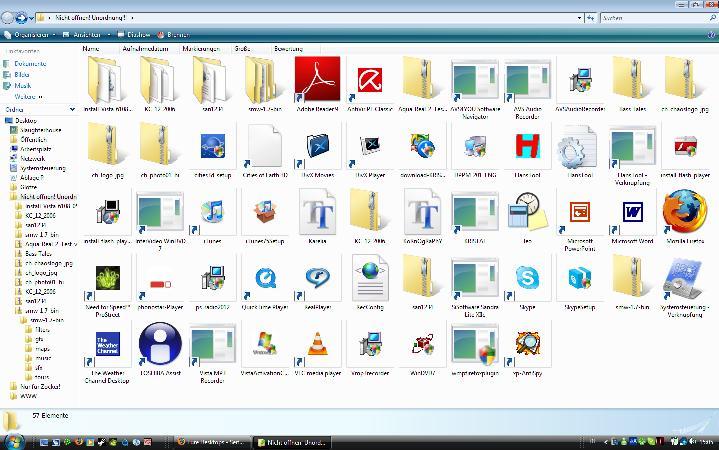Open the help icon on the toolbar
Image resolution: width=719 pixels, height=450 pixels.
click(x=712, y=34)
